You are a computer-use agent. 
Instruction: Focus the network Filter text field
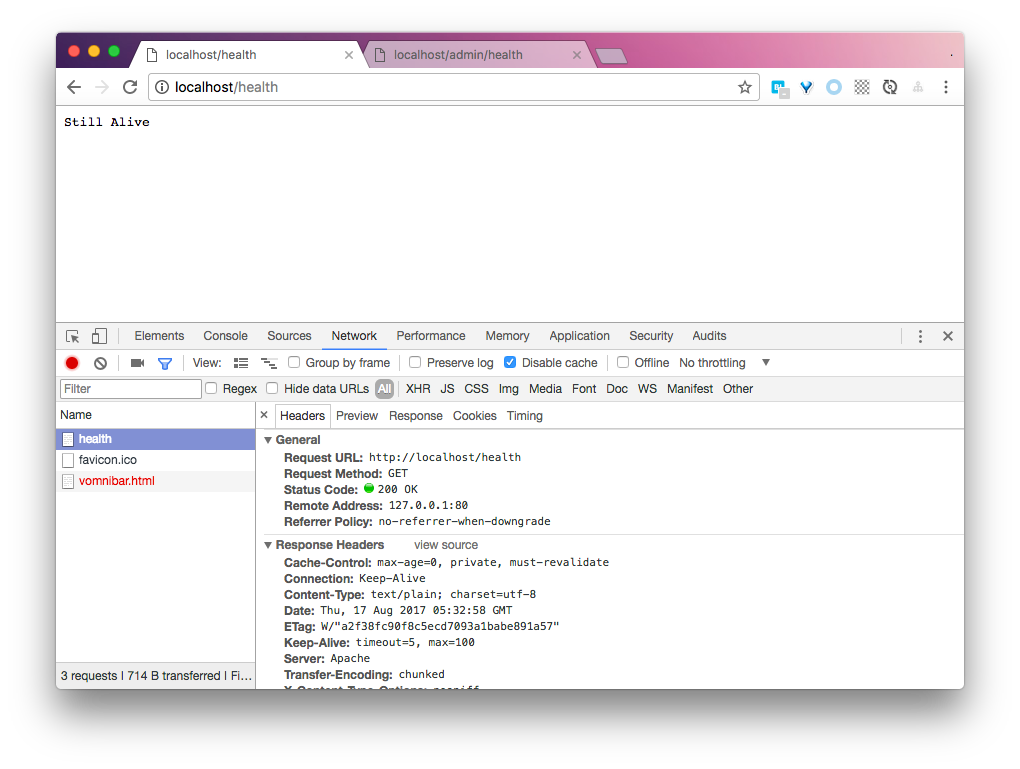(x=131, y=389)
